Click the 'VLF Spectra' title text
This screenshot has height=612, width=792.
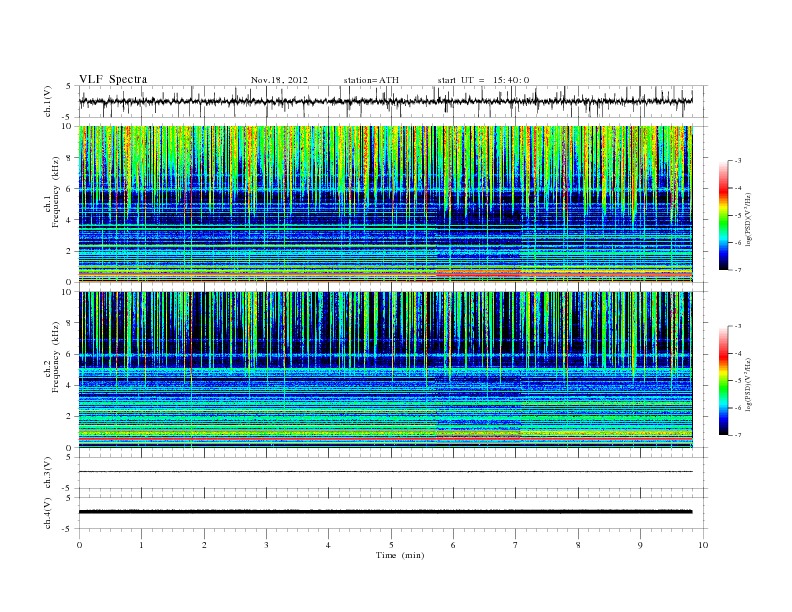coord(113,79)
